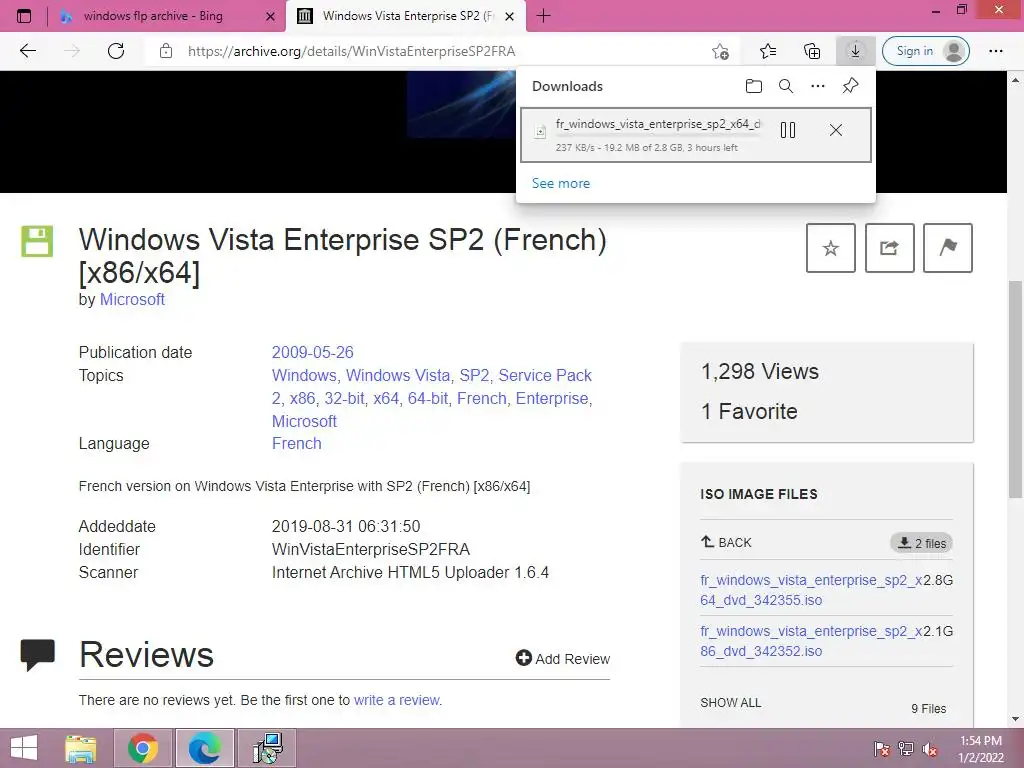1024x768 pixels.
Task: Click the 9 Files count text
Action: coord(929,709)
